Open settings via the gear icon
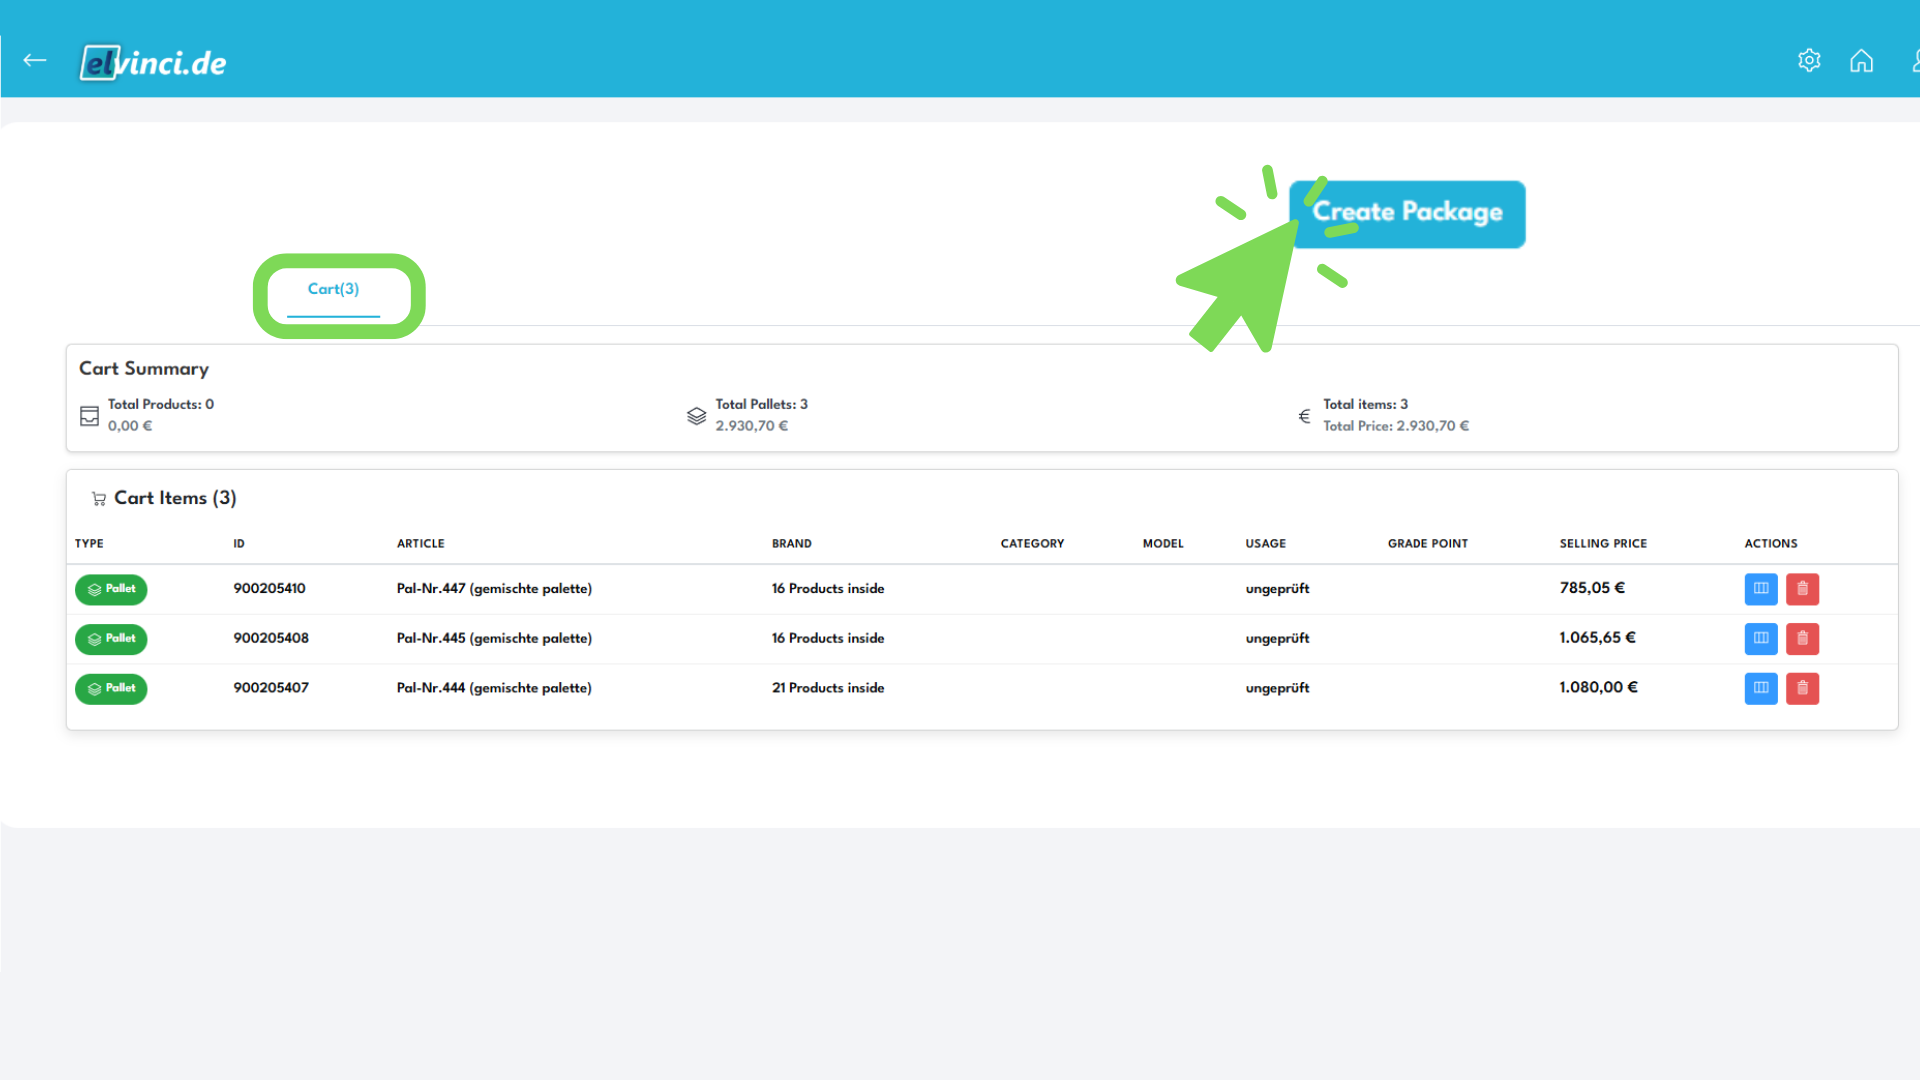 tap(1809, 60)
